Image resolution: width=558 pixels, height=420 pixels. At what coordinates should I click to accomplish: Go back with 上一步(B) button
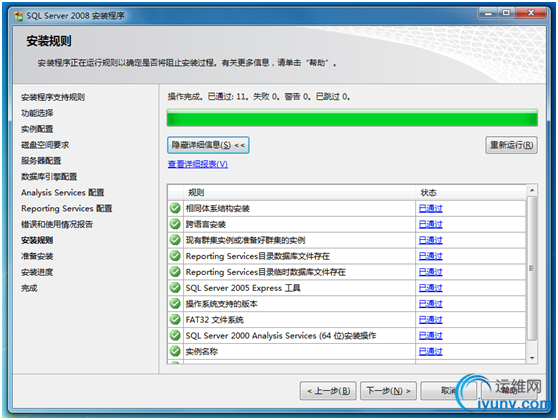[328, 391]
